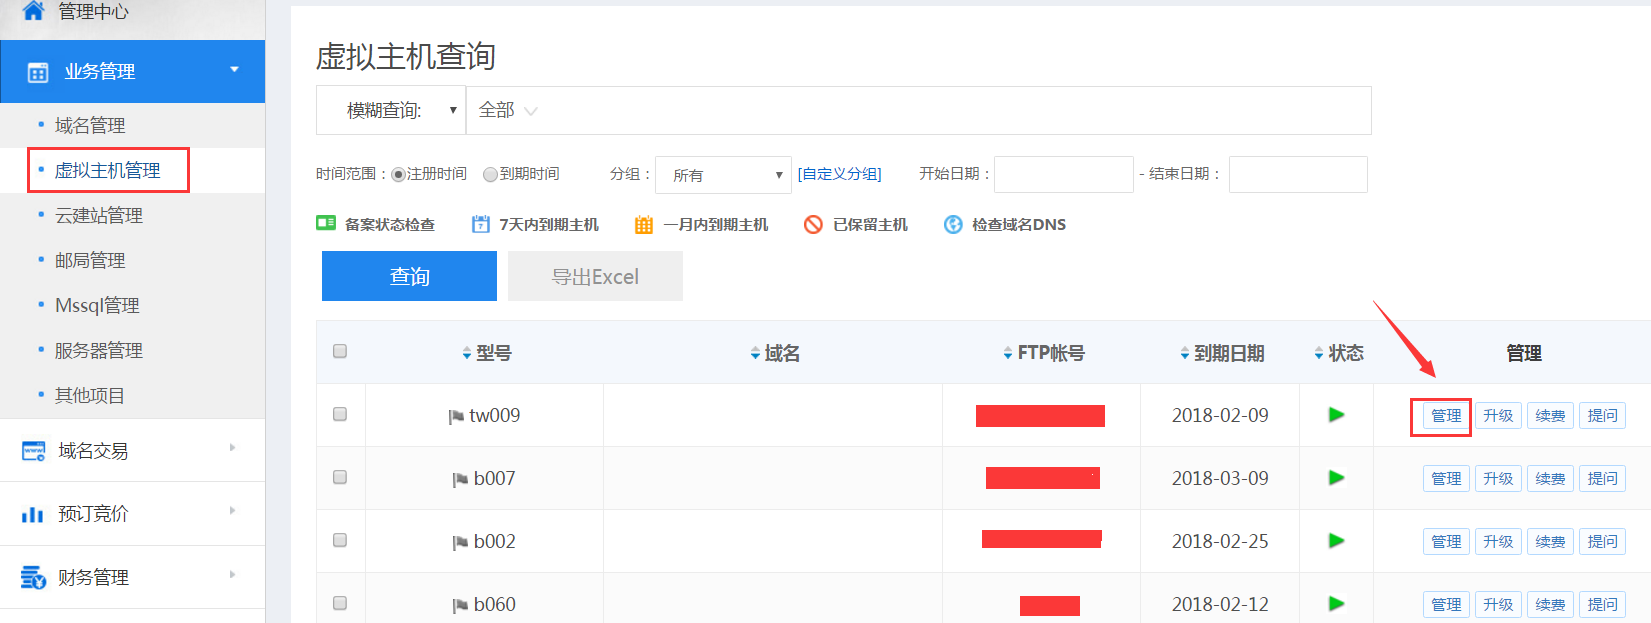The height and width of the screenshot is (623, 1651).
Task: Open the 自定义分组 link
Action: 839,174
